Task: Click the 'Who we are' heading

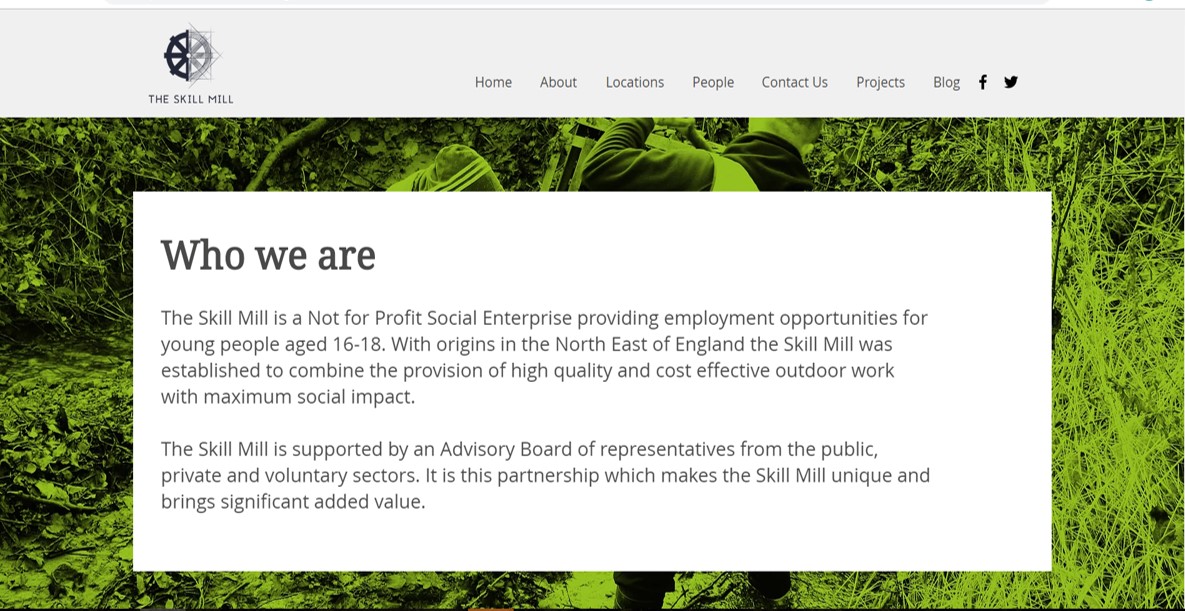Action: pos(268,255)
